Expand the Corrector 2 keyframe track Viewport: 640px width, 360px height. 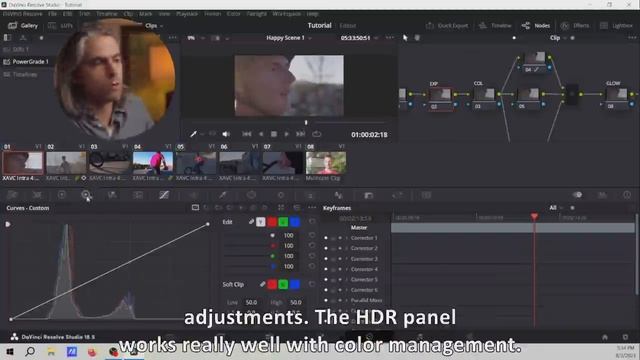pyautogui.click(x=347, y=248)
